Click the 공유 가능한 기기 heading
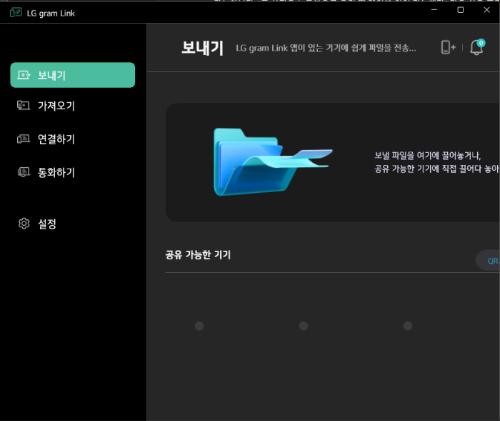500x421 pixels. (x=198, y=255)
